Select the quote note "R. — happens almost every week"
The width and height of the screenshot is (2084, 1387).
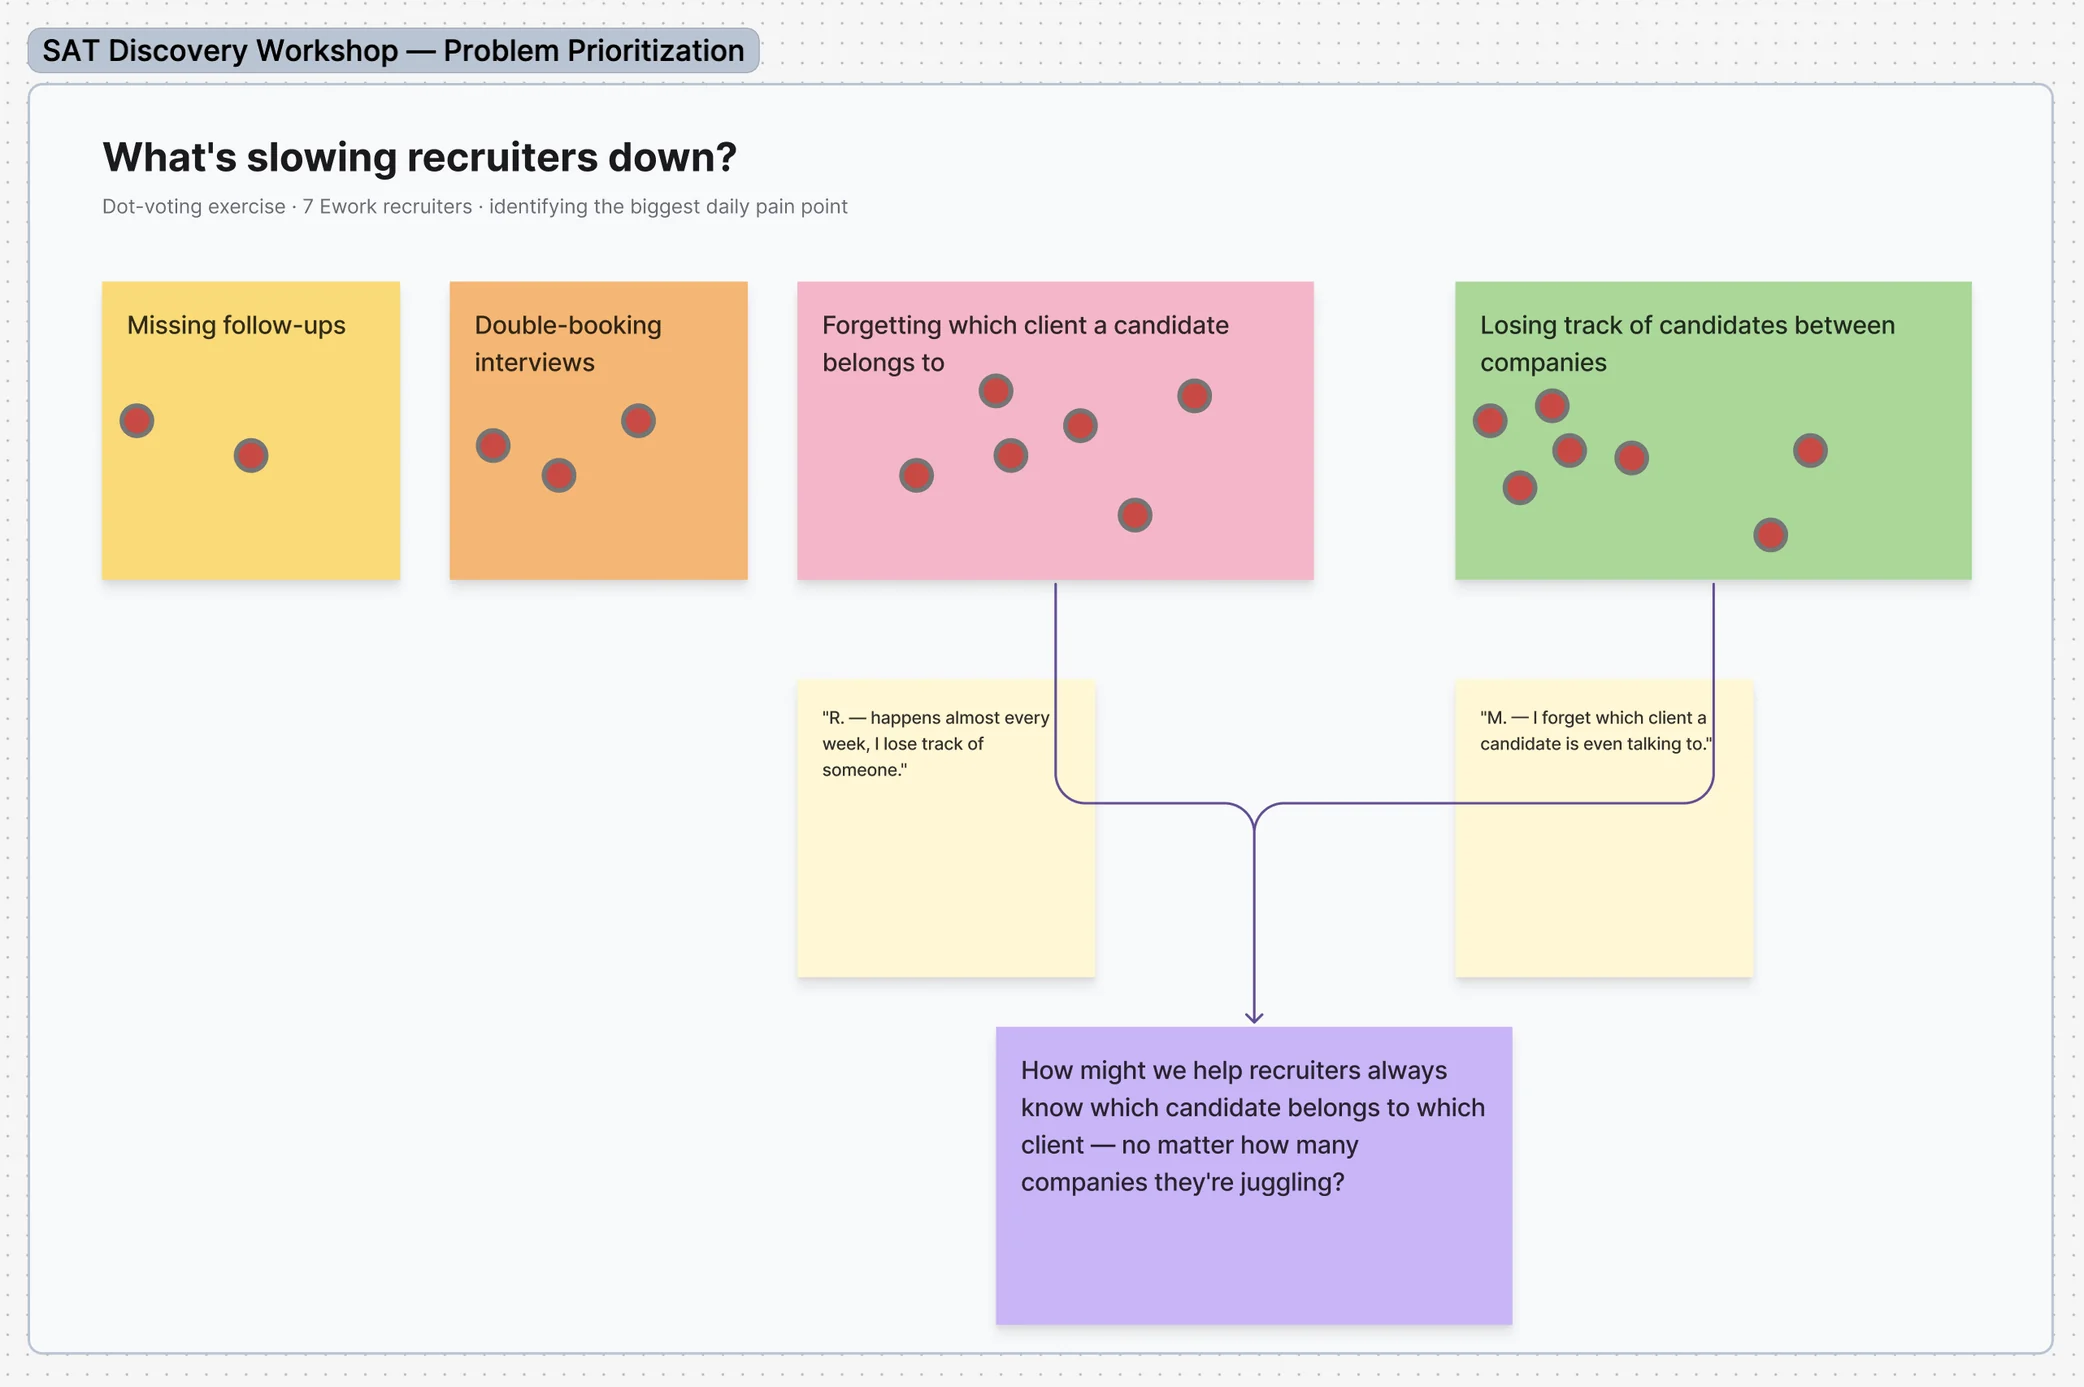pyautogui.click(x=946, y=828)
